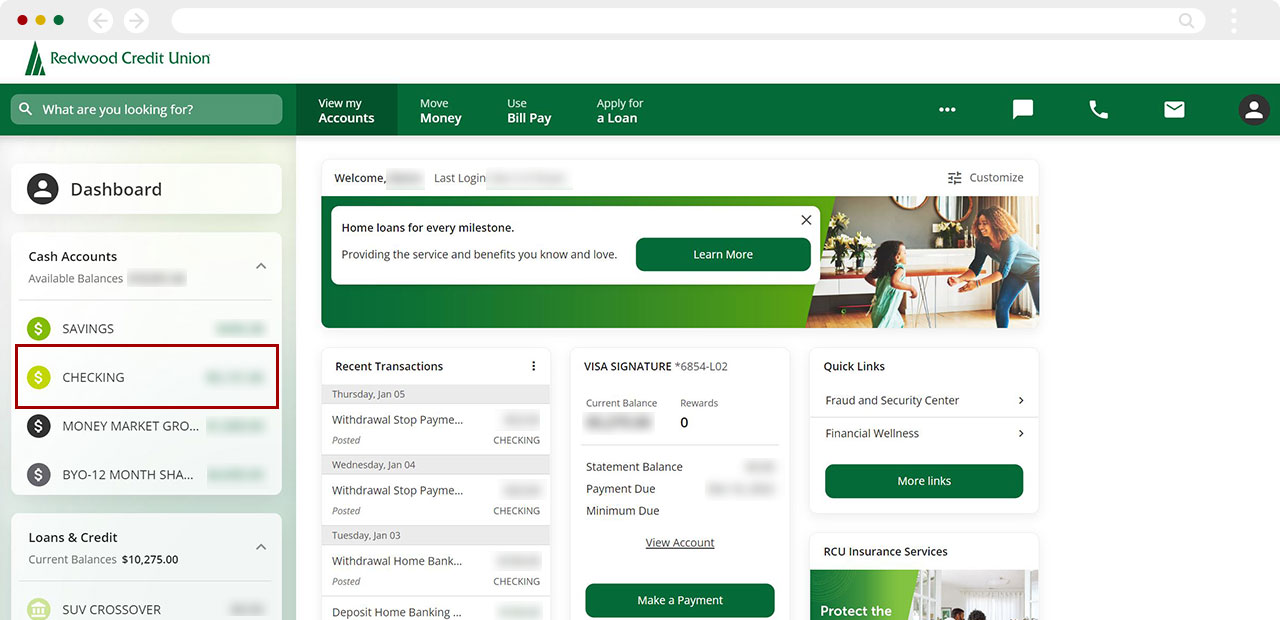Go back with the browser back arrow
The height and width of the screenshot is (620, 1280).
coord(100,20)
